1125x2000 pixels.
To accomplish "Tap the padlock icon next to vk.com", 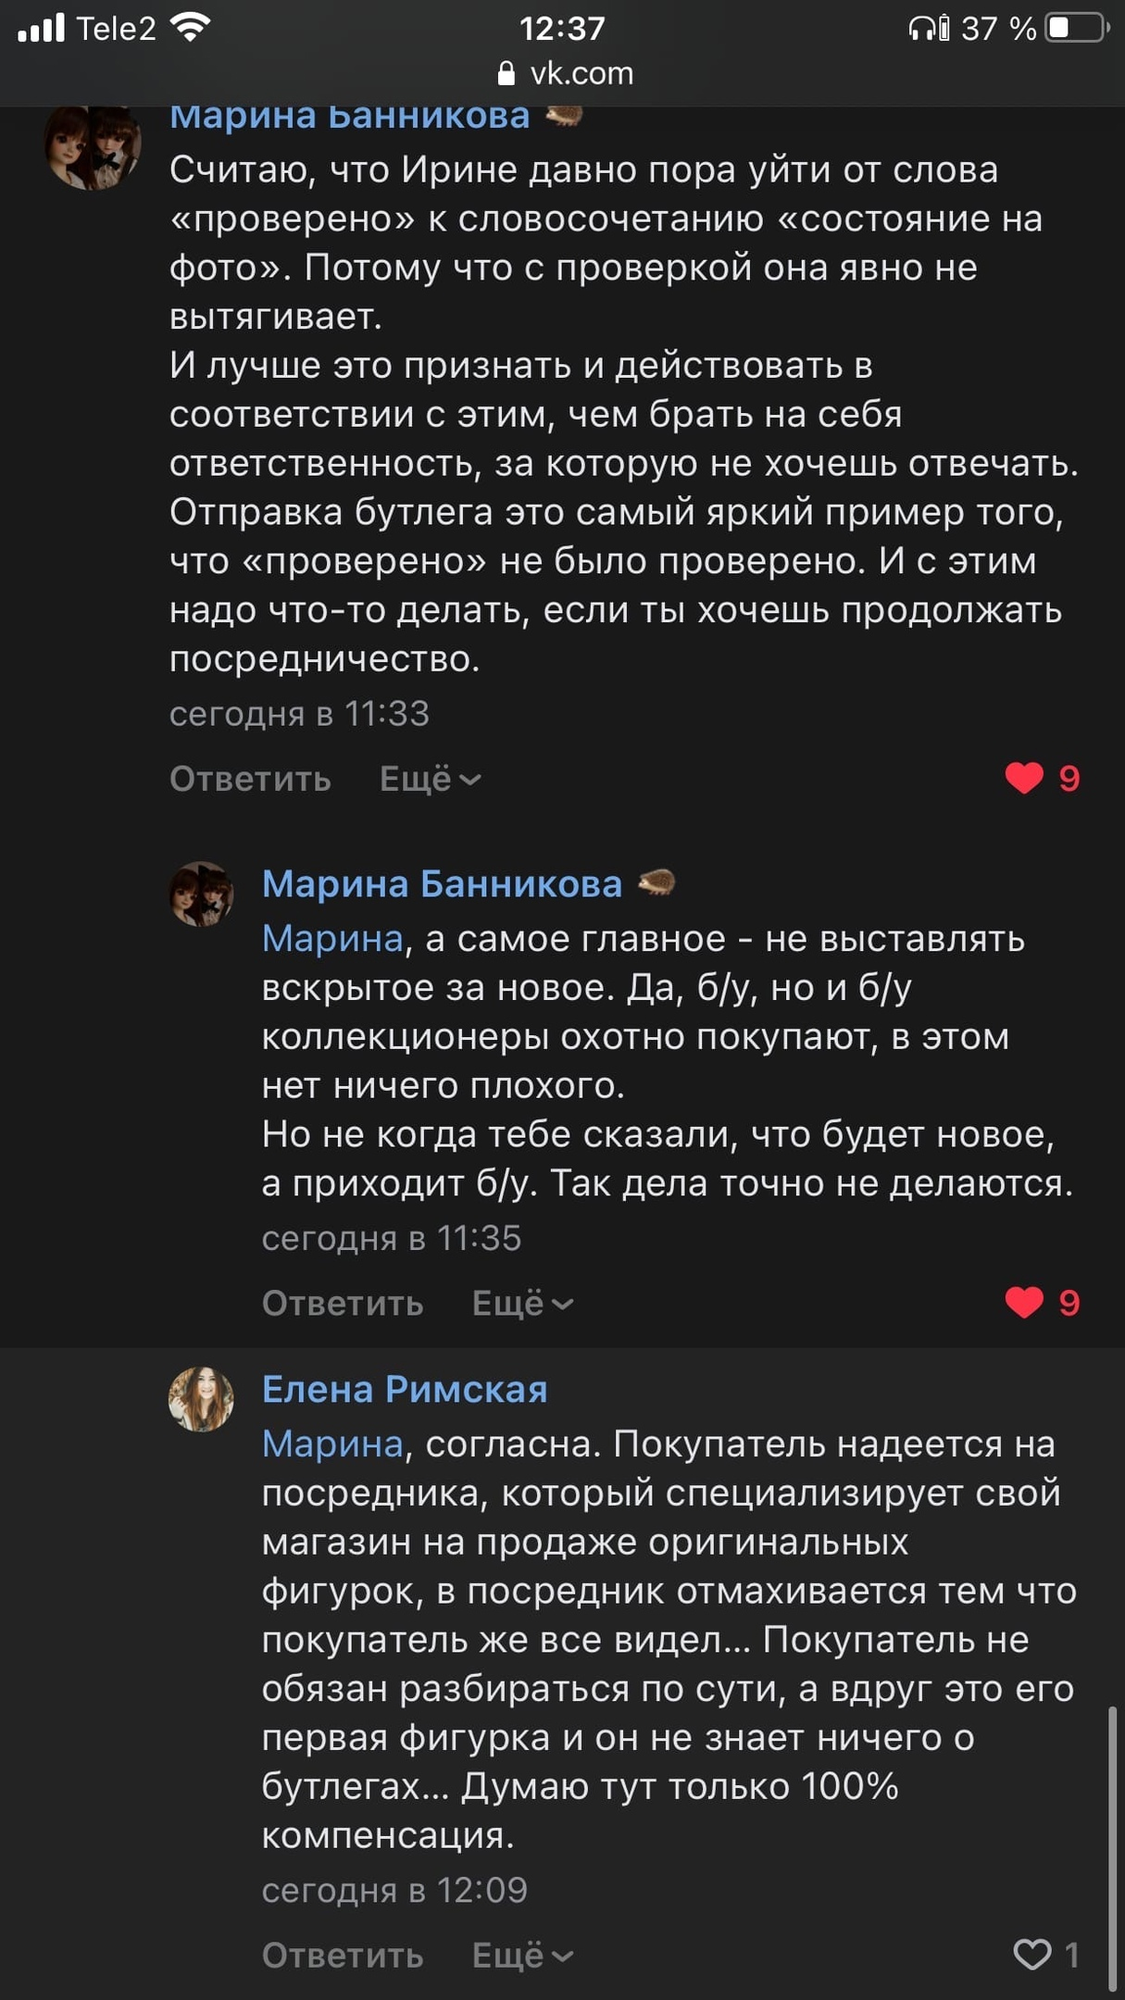I will point(506,73).
